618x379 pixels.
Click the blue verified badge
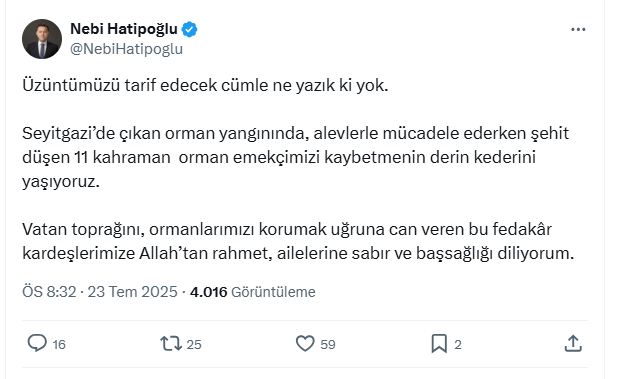click(x=190, y=30)
